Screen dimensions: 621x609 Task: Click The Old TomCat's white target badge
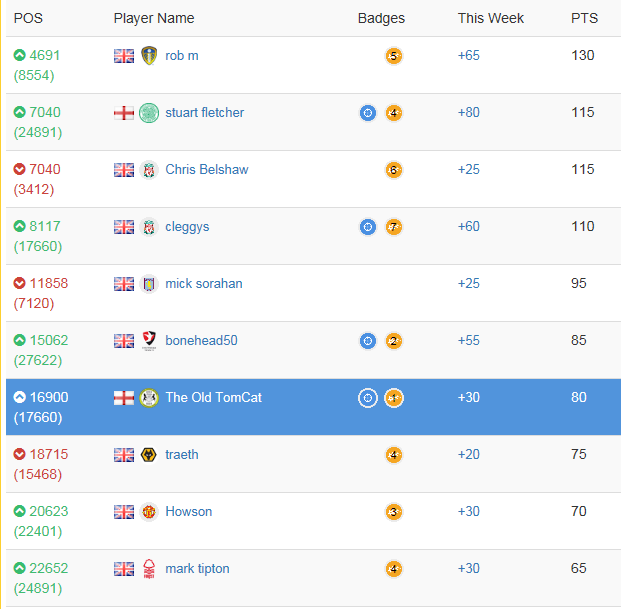[x=368, y=398]
